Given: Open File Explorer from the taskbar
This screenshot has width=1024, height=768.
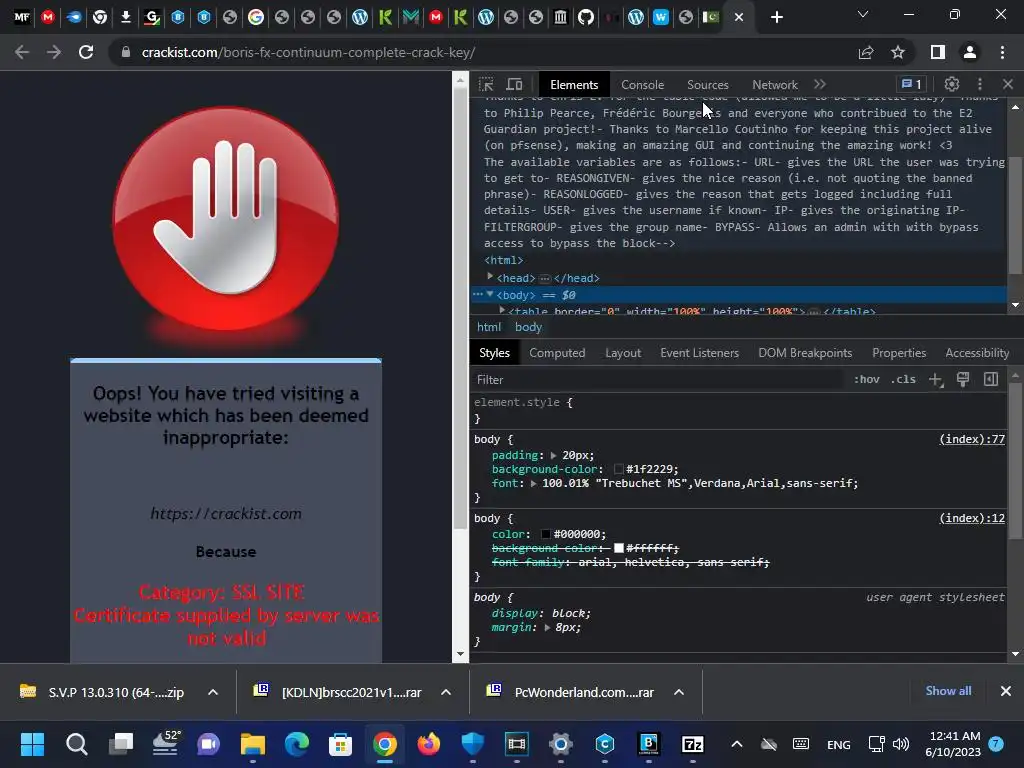Looking at the screenshot, I should [253, 744].
